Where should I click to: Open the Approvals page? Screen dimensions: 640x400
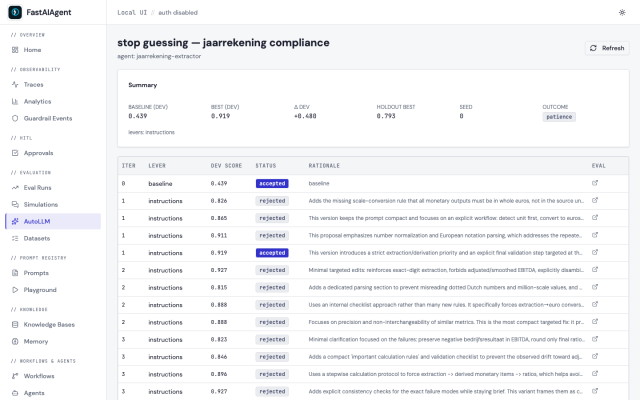38,153
